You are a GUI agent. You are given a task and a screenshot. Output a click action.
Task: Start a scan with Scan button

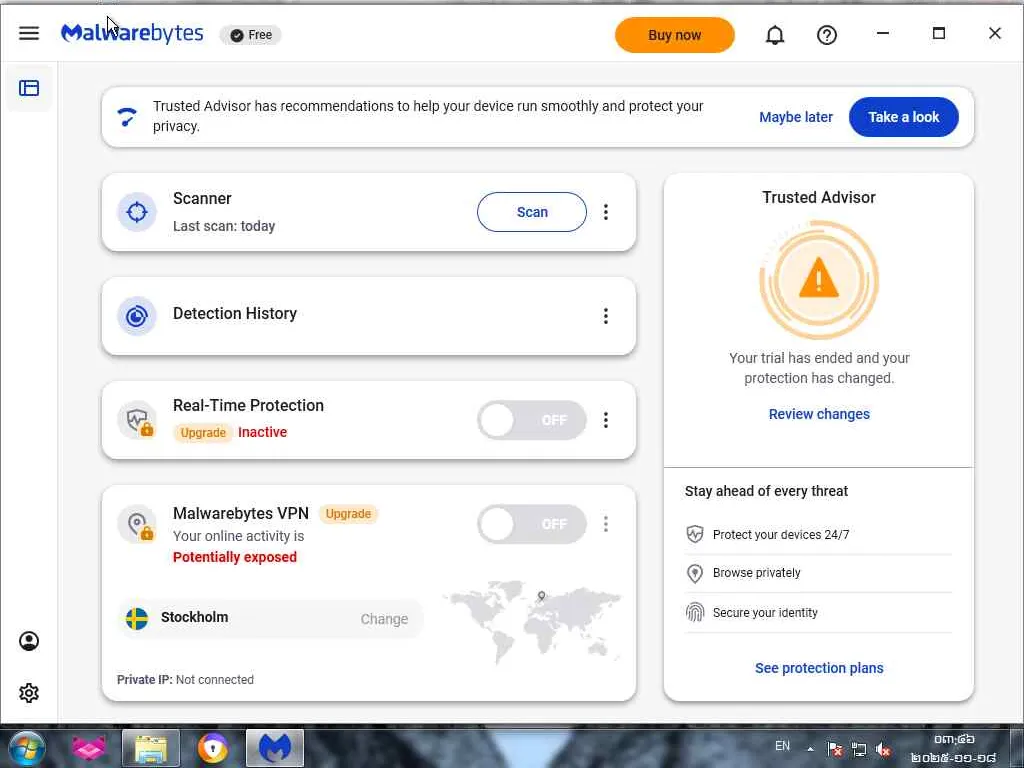532,212
